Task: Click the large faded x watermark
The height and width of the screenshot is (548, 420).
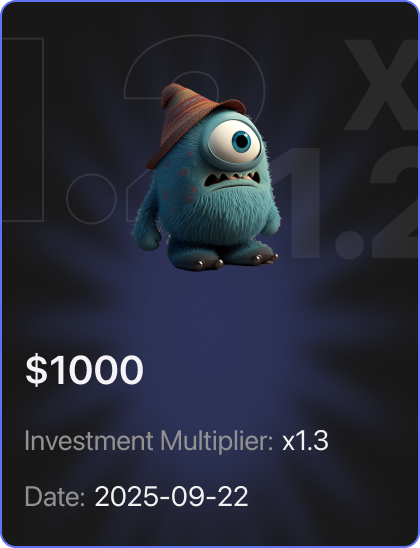Action: (x=383, y=84)
